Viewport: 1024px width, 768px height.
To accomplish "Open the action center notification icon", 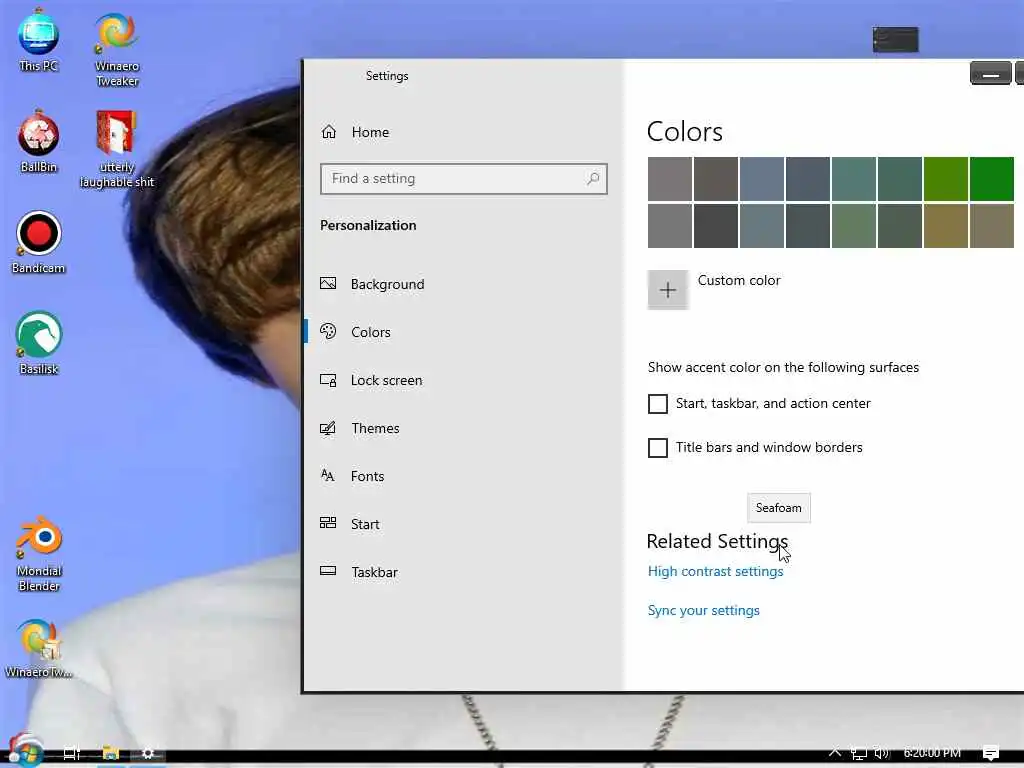I will coord(991,753).
